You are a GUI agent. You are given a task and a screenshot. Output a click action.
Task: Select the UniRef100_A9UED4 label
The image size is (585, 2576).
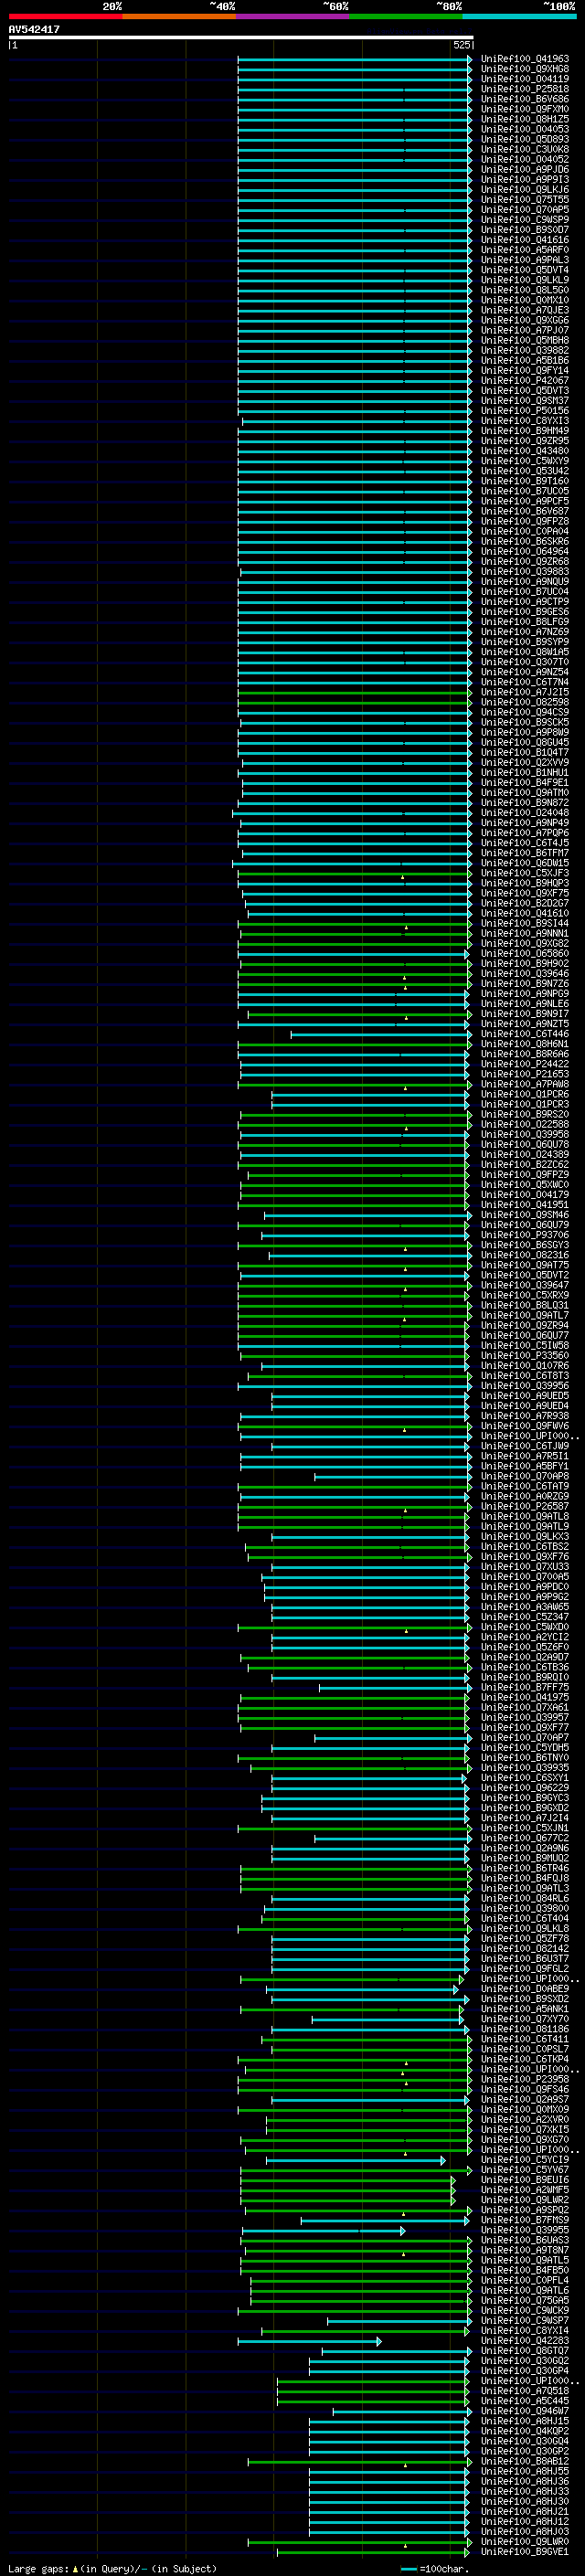(x=525, y=1406)
